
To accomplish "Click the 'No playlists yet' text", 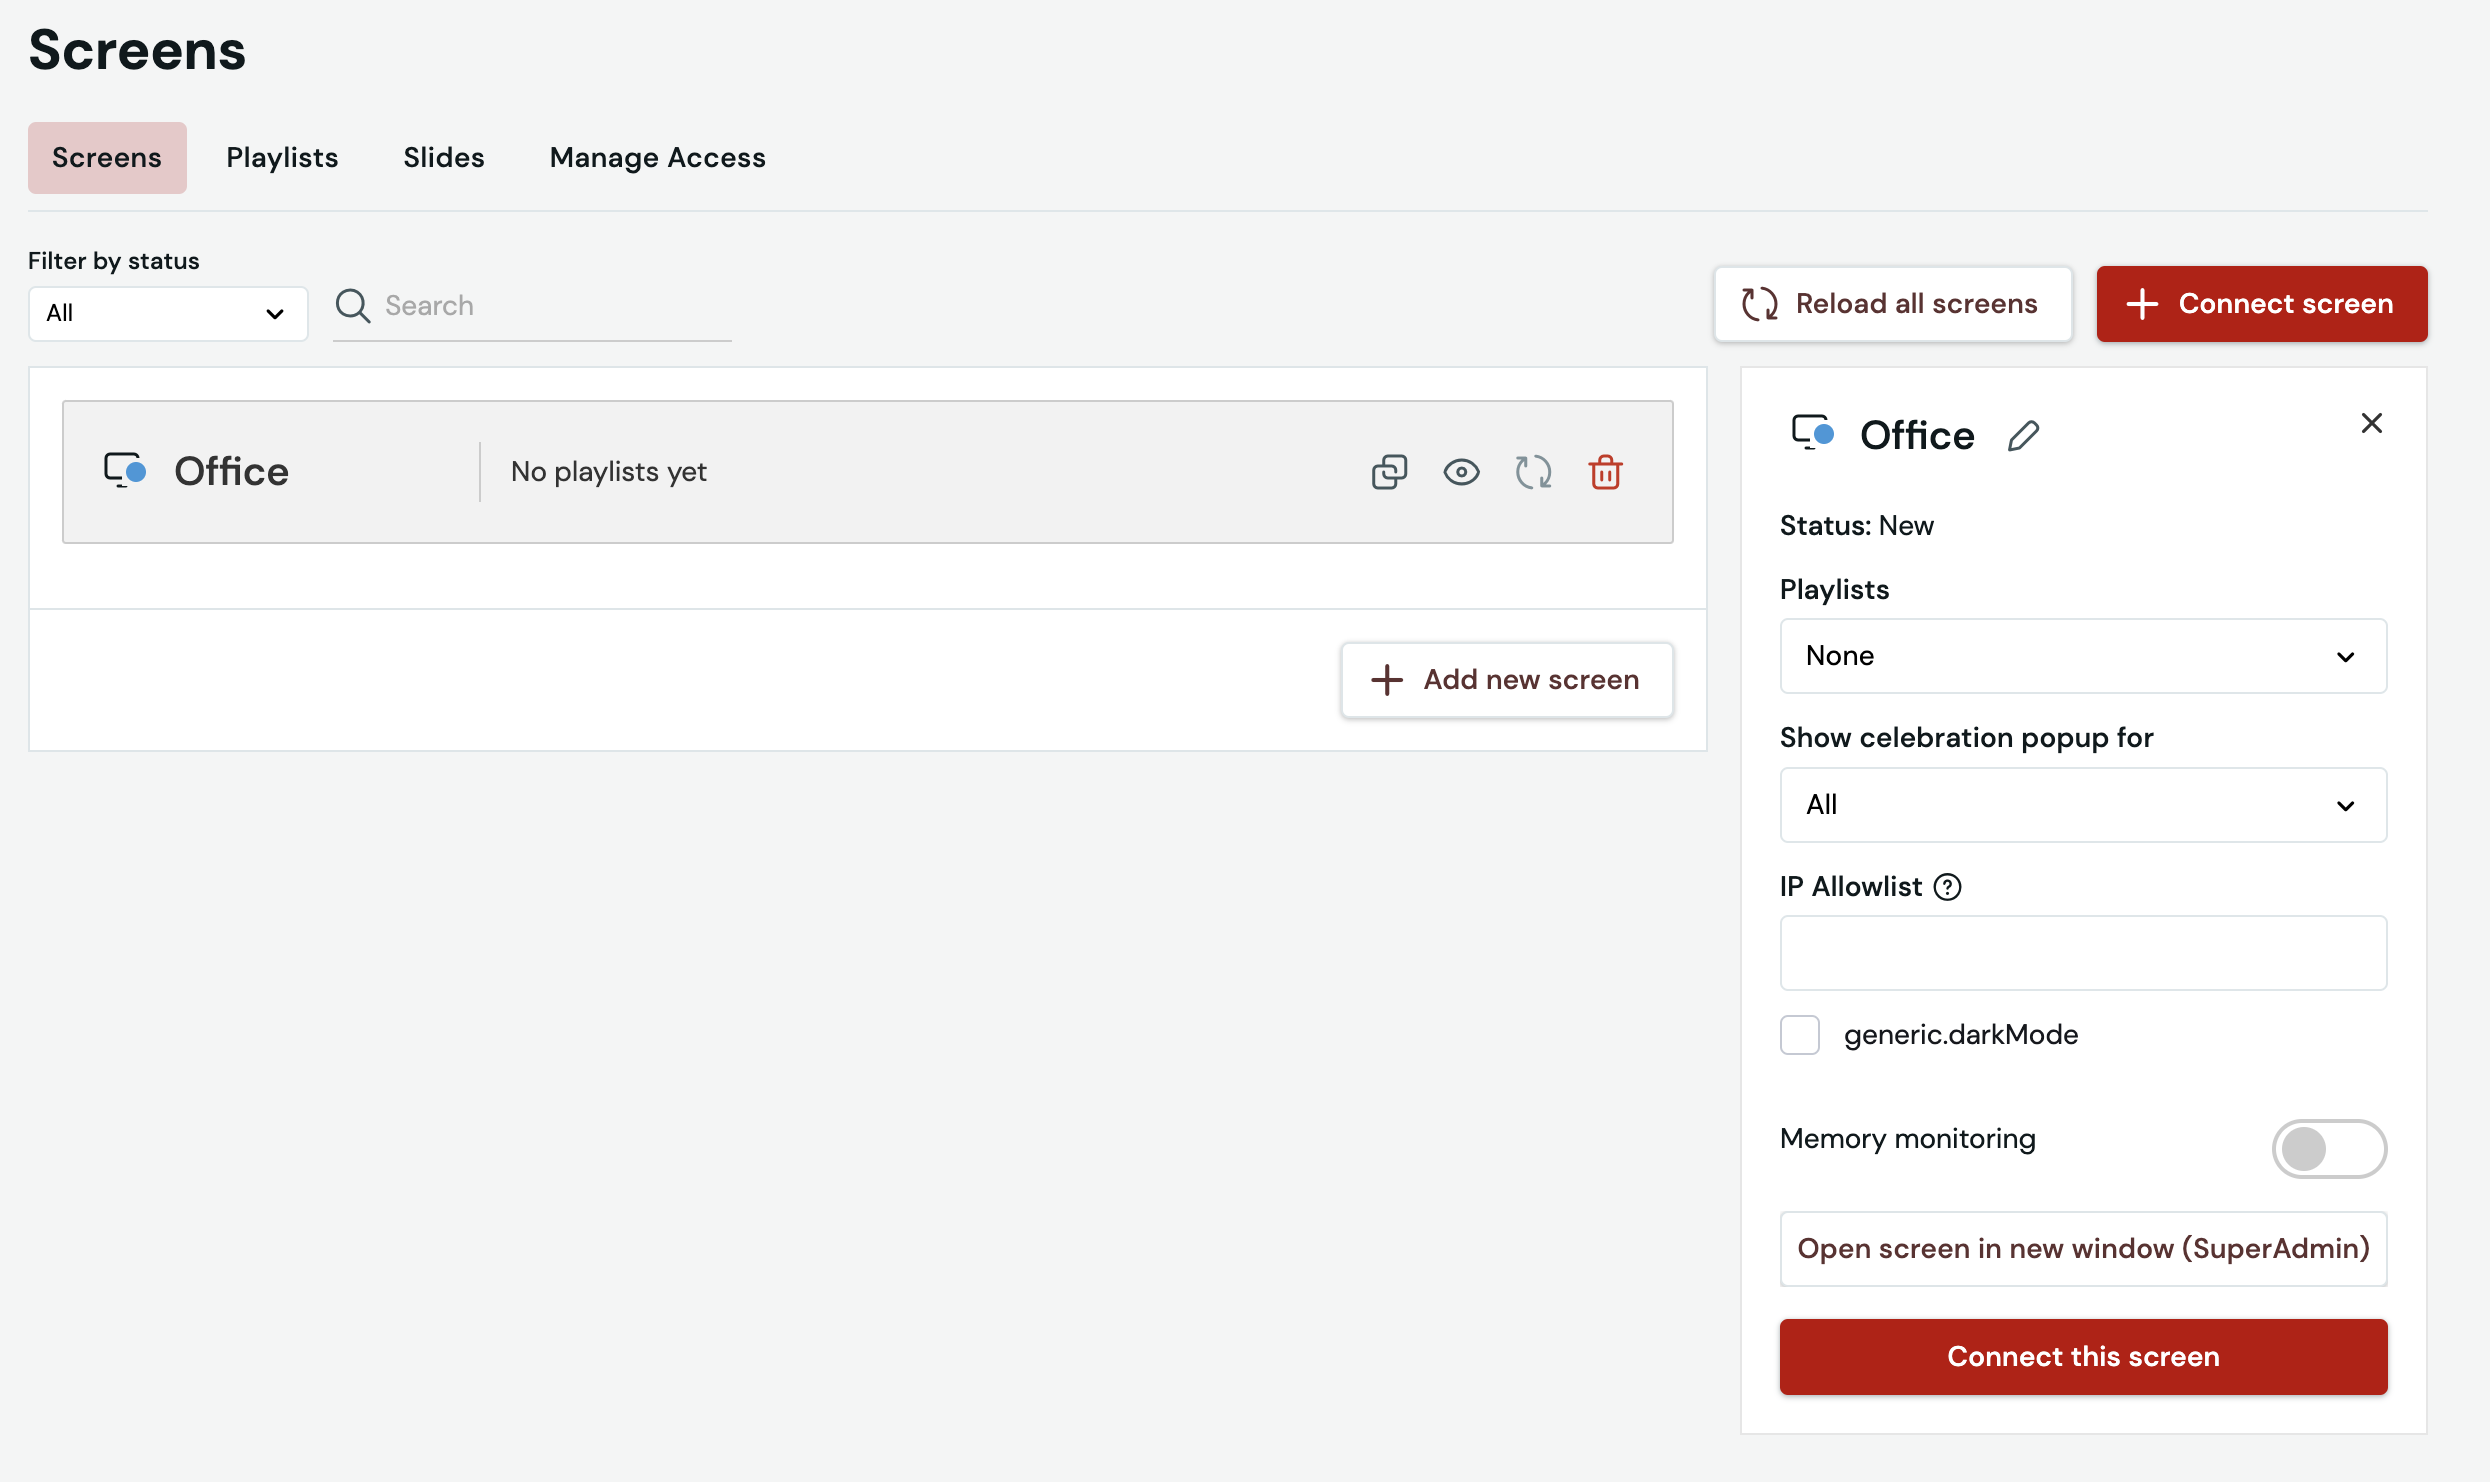I will (608, 472).
